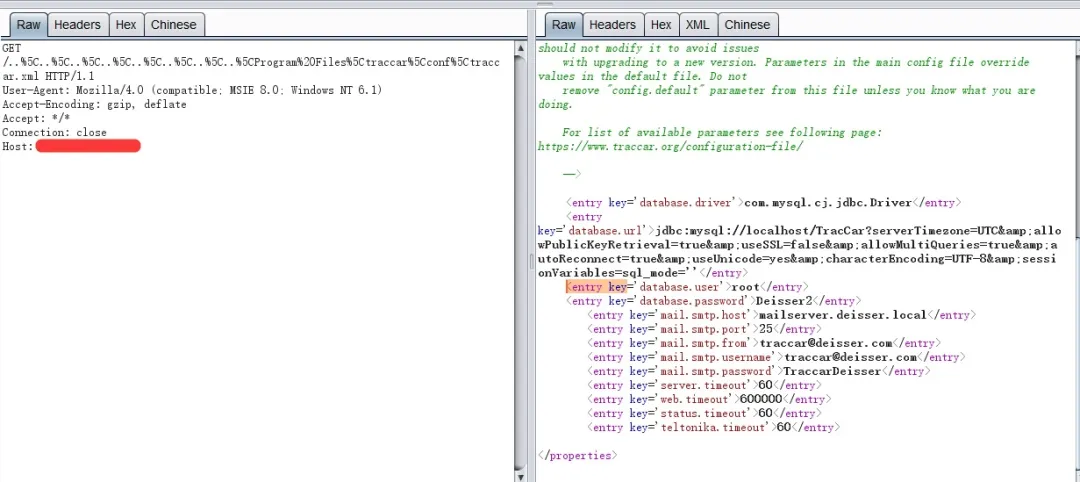Click the database.driver entry line
Screen dimensions: 1080x482
pyautogui.click(x=762, y=202)
